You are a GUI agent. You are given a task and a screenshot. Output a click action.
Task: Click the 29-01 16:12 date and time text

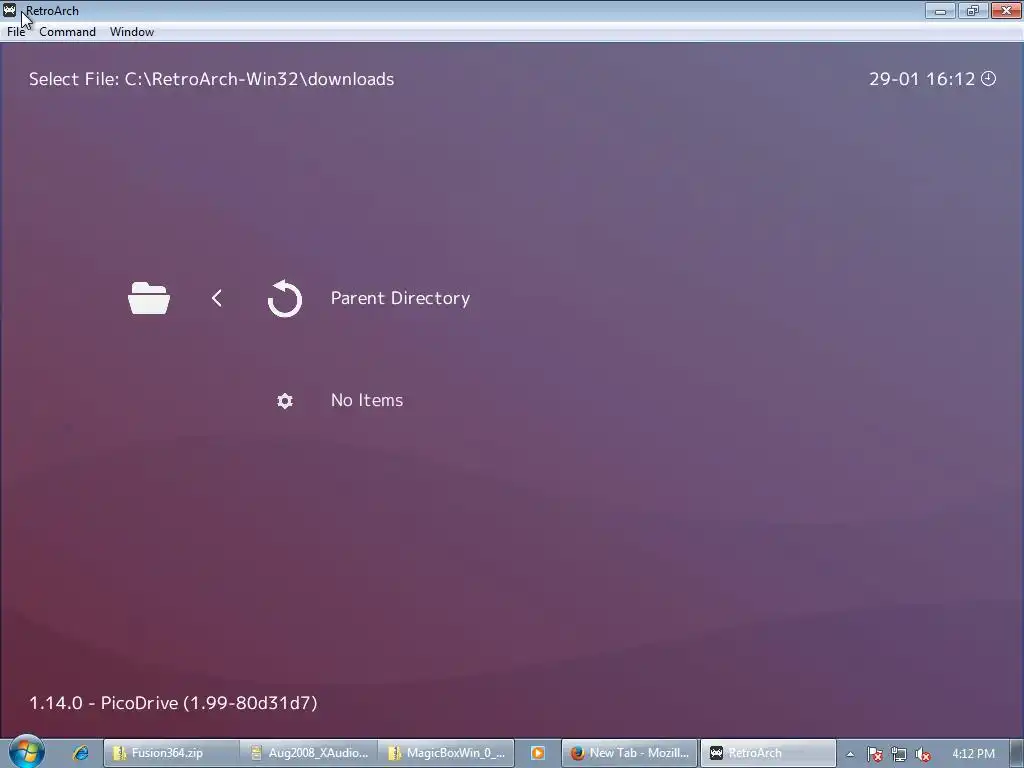[922, 79]
